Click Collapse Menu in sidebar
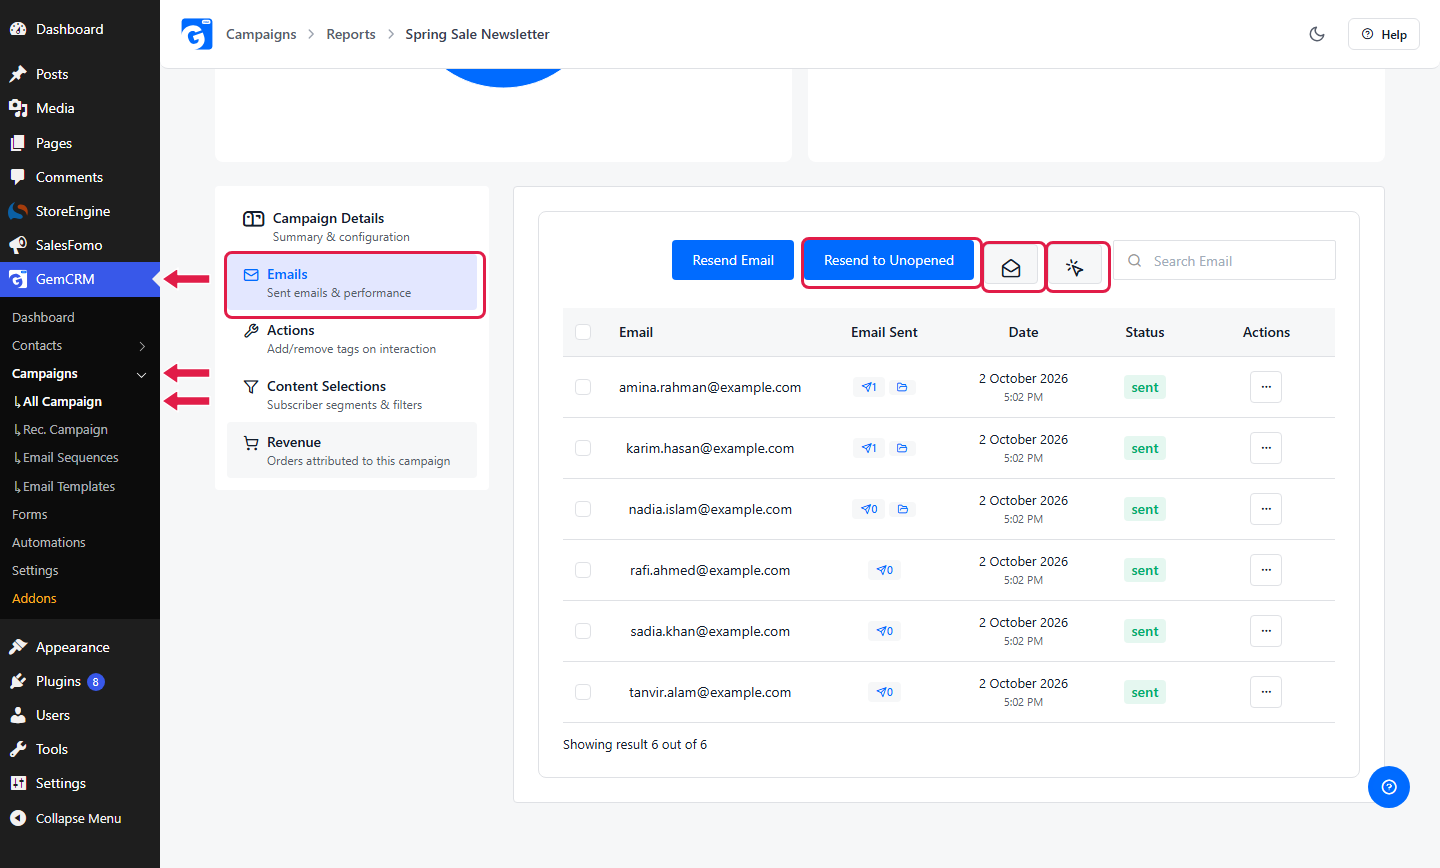Viewport: 1440px width, 868px height. [79, 818]
